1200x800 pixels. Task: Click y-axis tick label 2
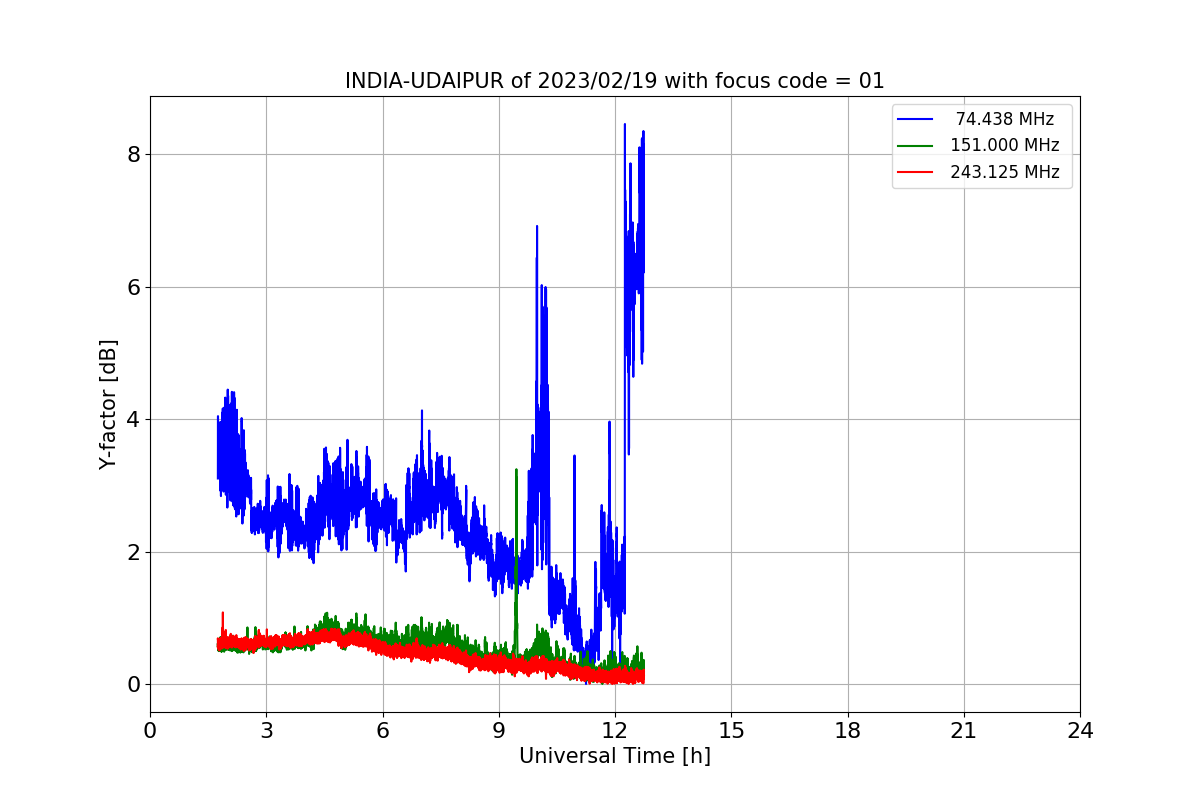[133, 552]
